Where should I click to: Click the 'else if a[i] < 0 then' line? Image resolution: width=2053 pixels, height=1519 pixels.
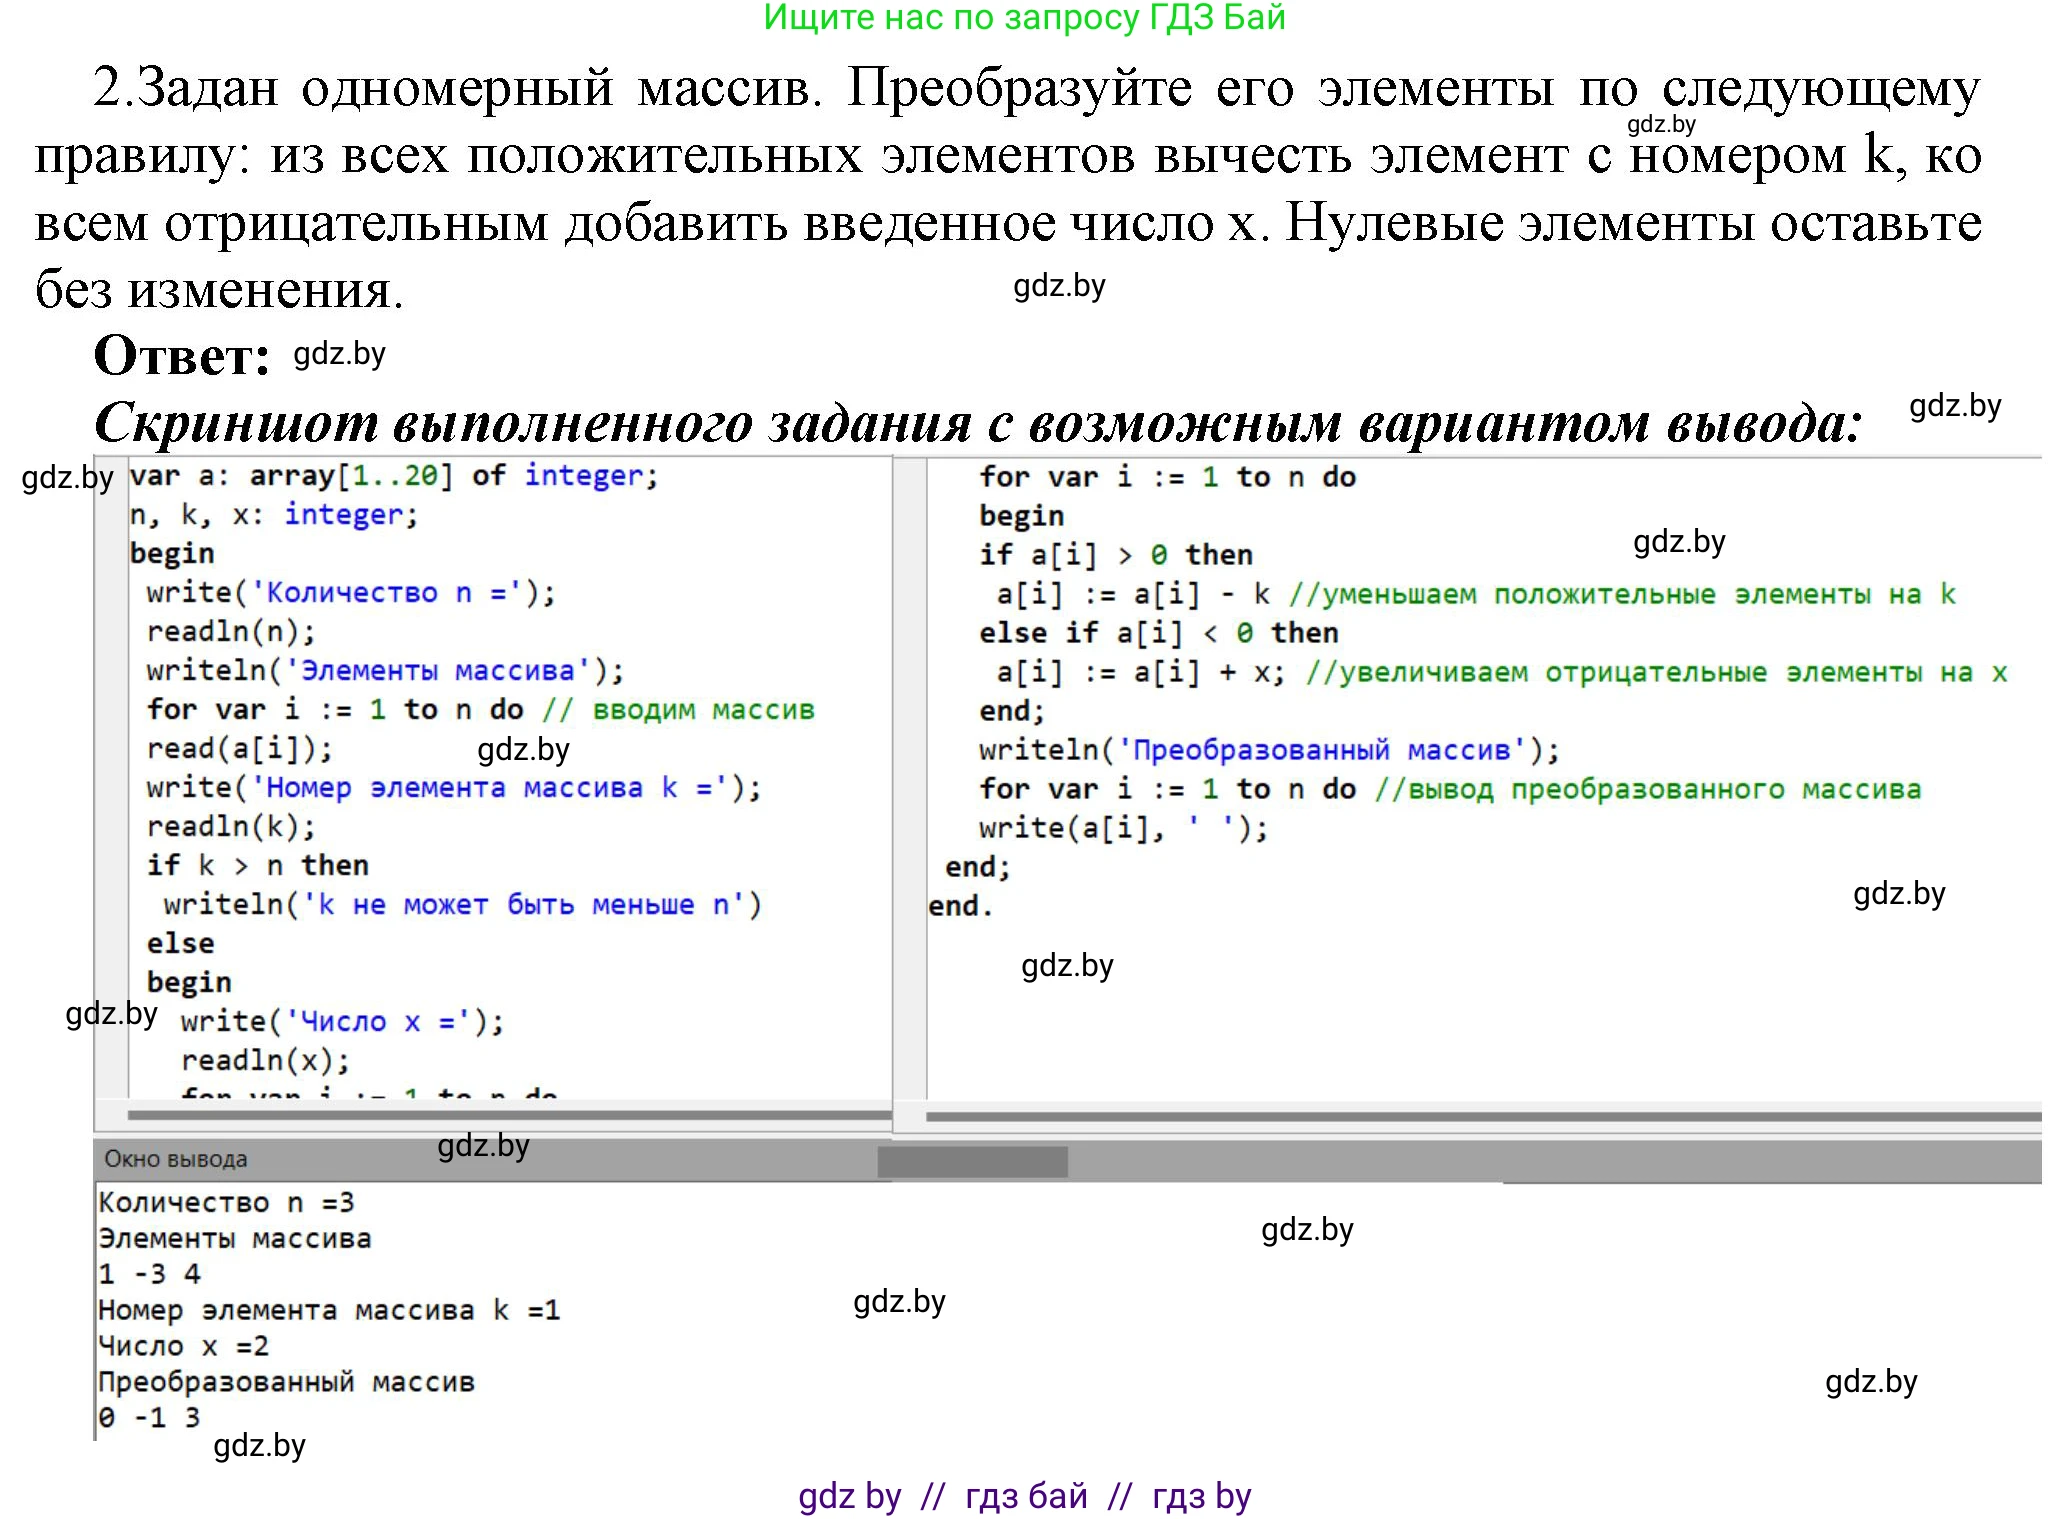1158,633
